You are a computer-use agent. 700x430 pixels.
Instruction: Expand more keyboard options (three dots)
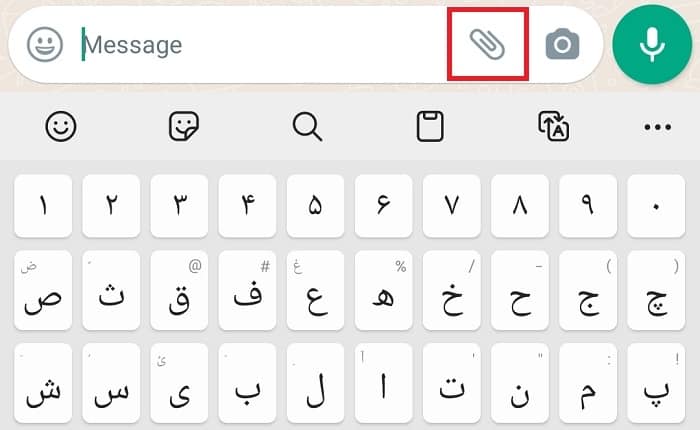pos(658,126)
